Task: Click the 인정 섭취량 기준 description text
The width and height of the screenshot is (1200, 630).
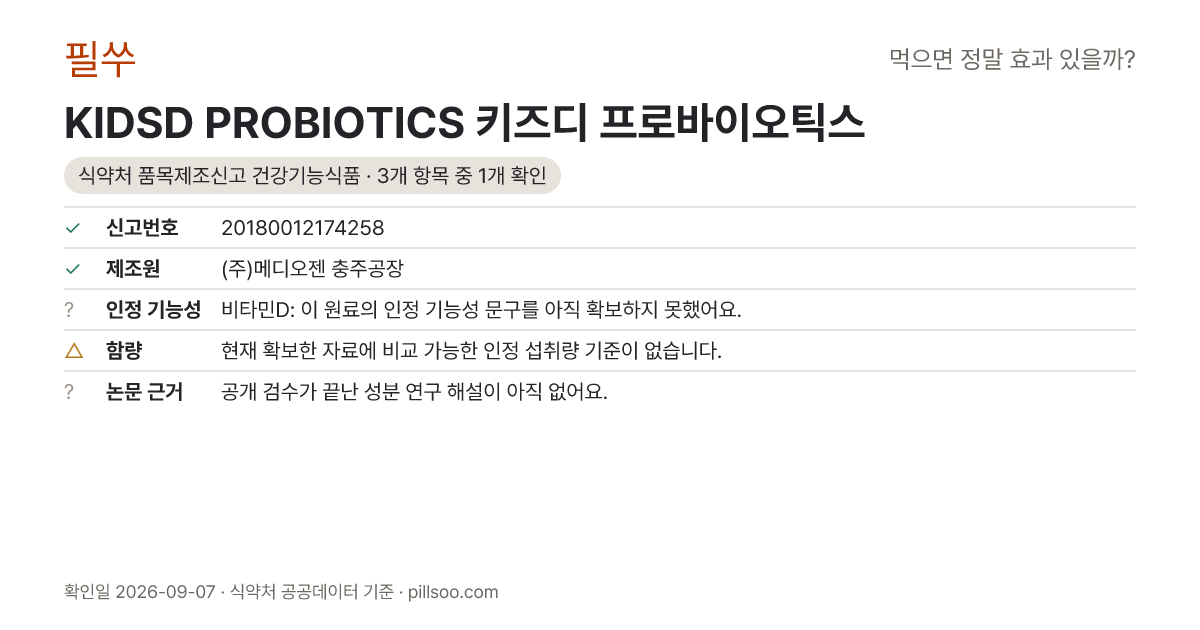Action: click(x=471, y=351)
